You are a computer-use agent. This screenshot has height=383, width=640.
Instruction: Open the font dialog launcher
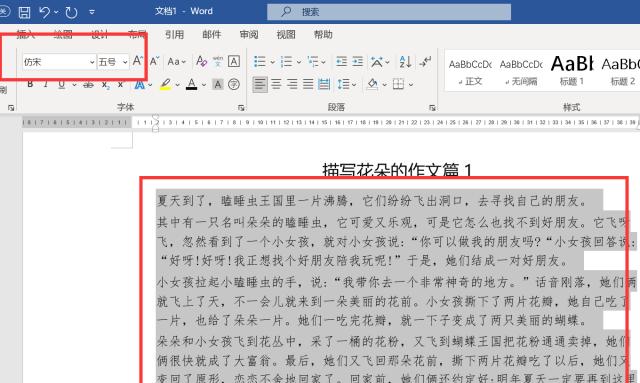[241, 108]
